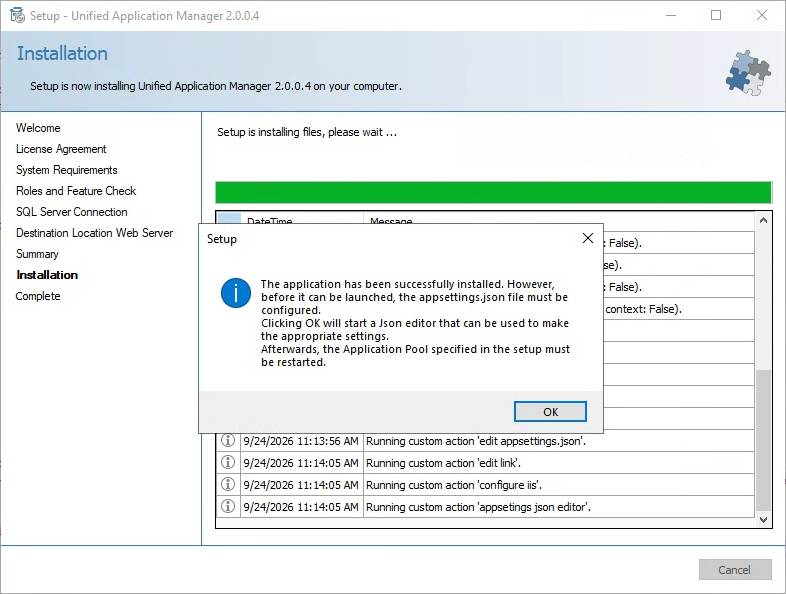Select the Complete step in sidebar

[38, 296]
